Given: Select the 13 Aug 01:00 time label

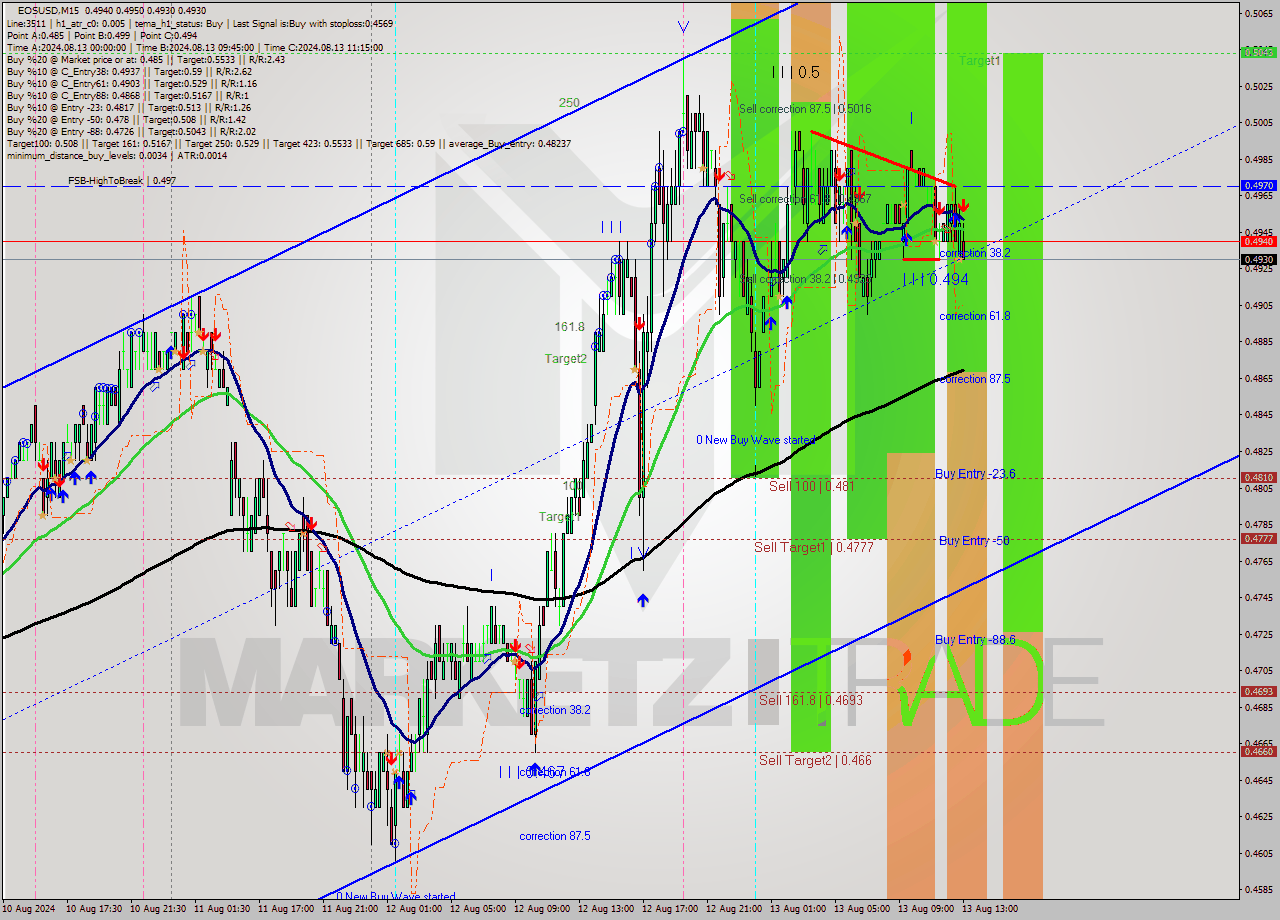Looking at the screenshot, I should [798, 909].
